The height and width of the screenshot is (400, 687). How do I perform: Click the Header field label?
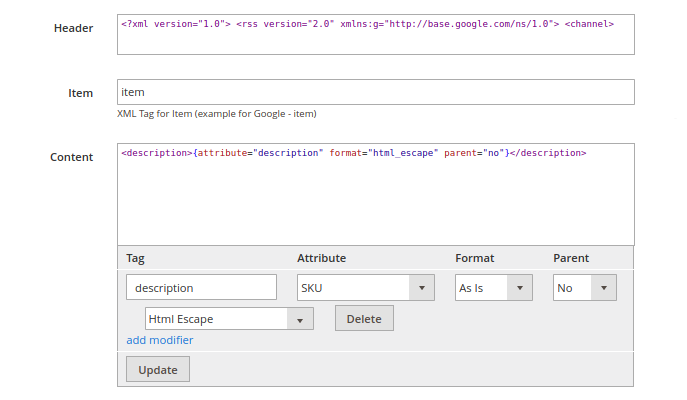(x=73, y=28)
